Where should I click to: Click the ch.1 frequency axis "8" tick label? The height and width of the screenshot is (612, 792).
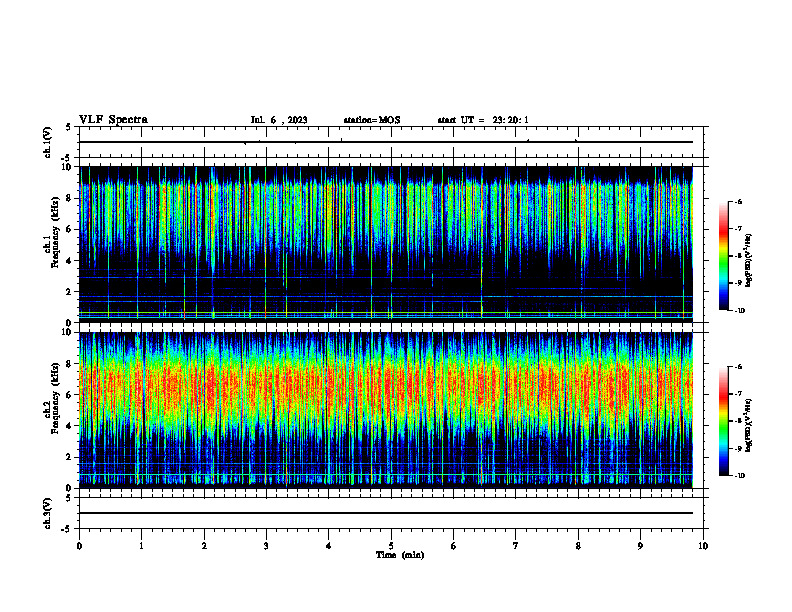[x=71, y=198]
